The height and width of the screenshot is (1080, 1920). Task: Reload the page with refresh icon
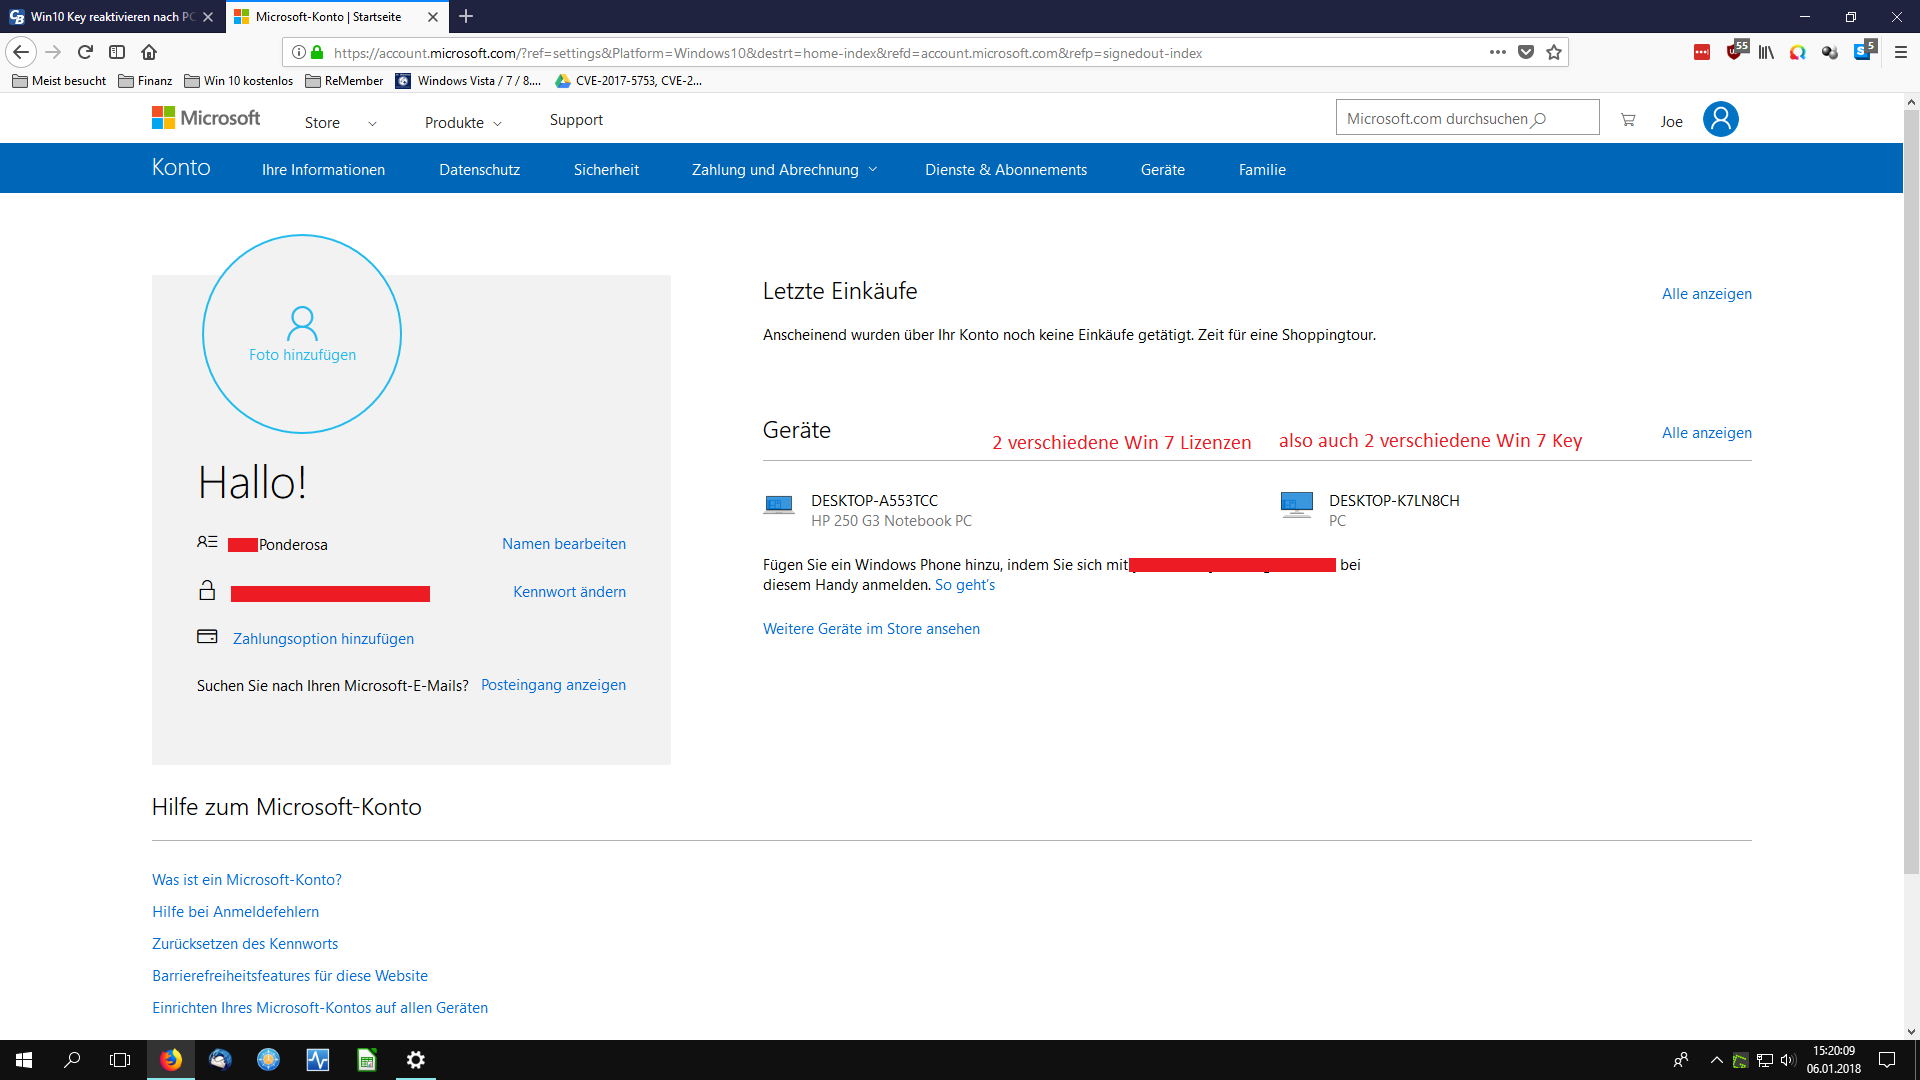(85, 52)
